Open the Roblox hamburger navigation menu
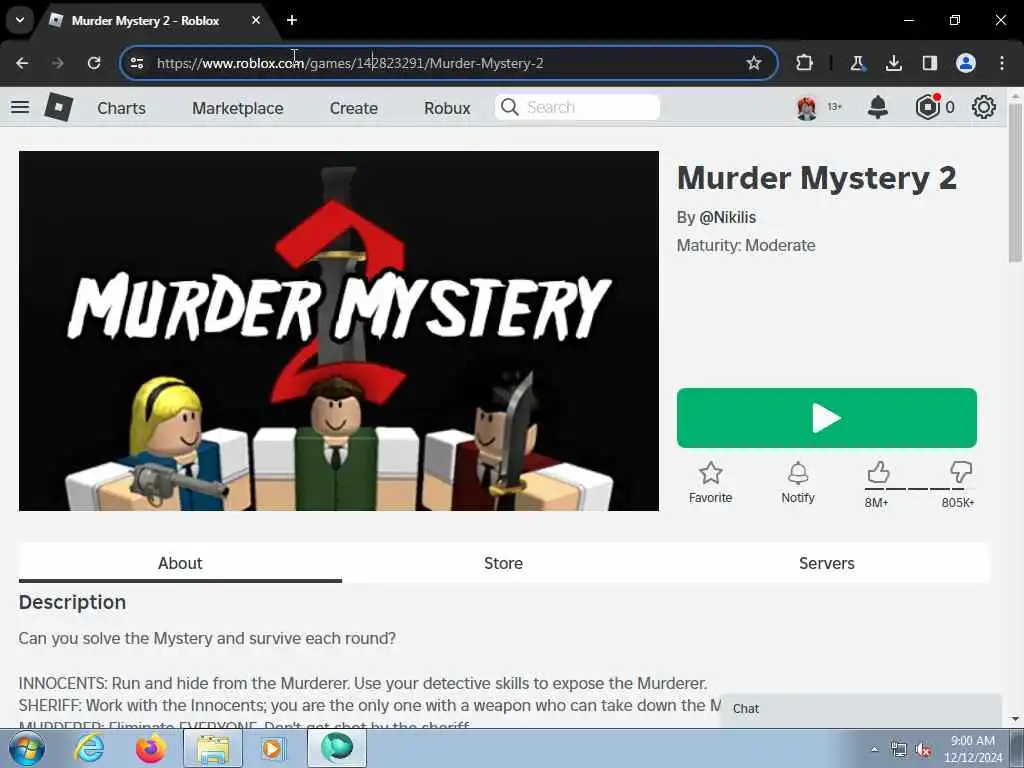The height and width of the screenshot is (768, 1024). click(x=20, y=107)
